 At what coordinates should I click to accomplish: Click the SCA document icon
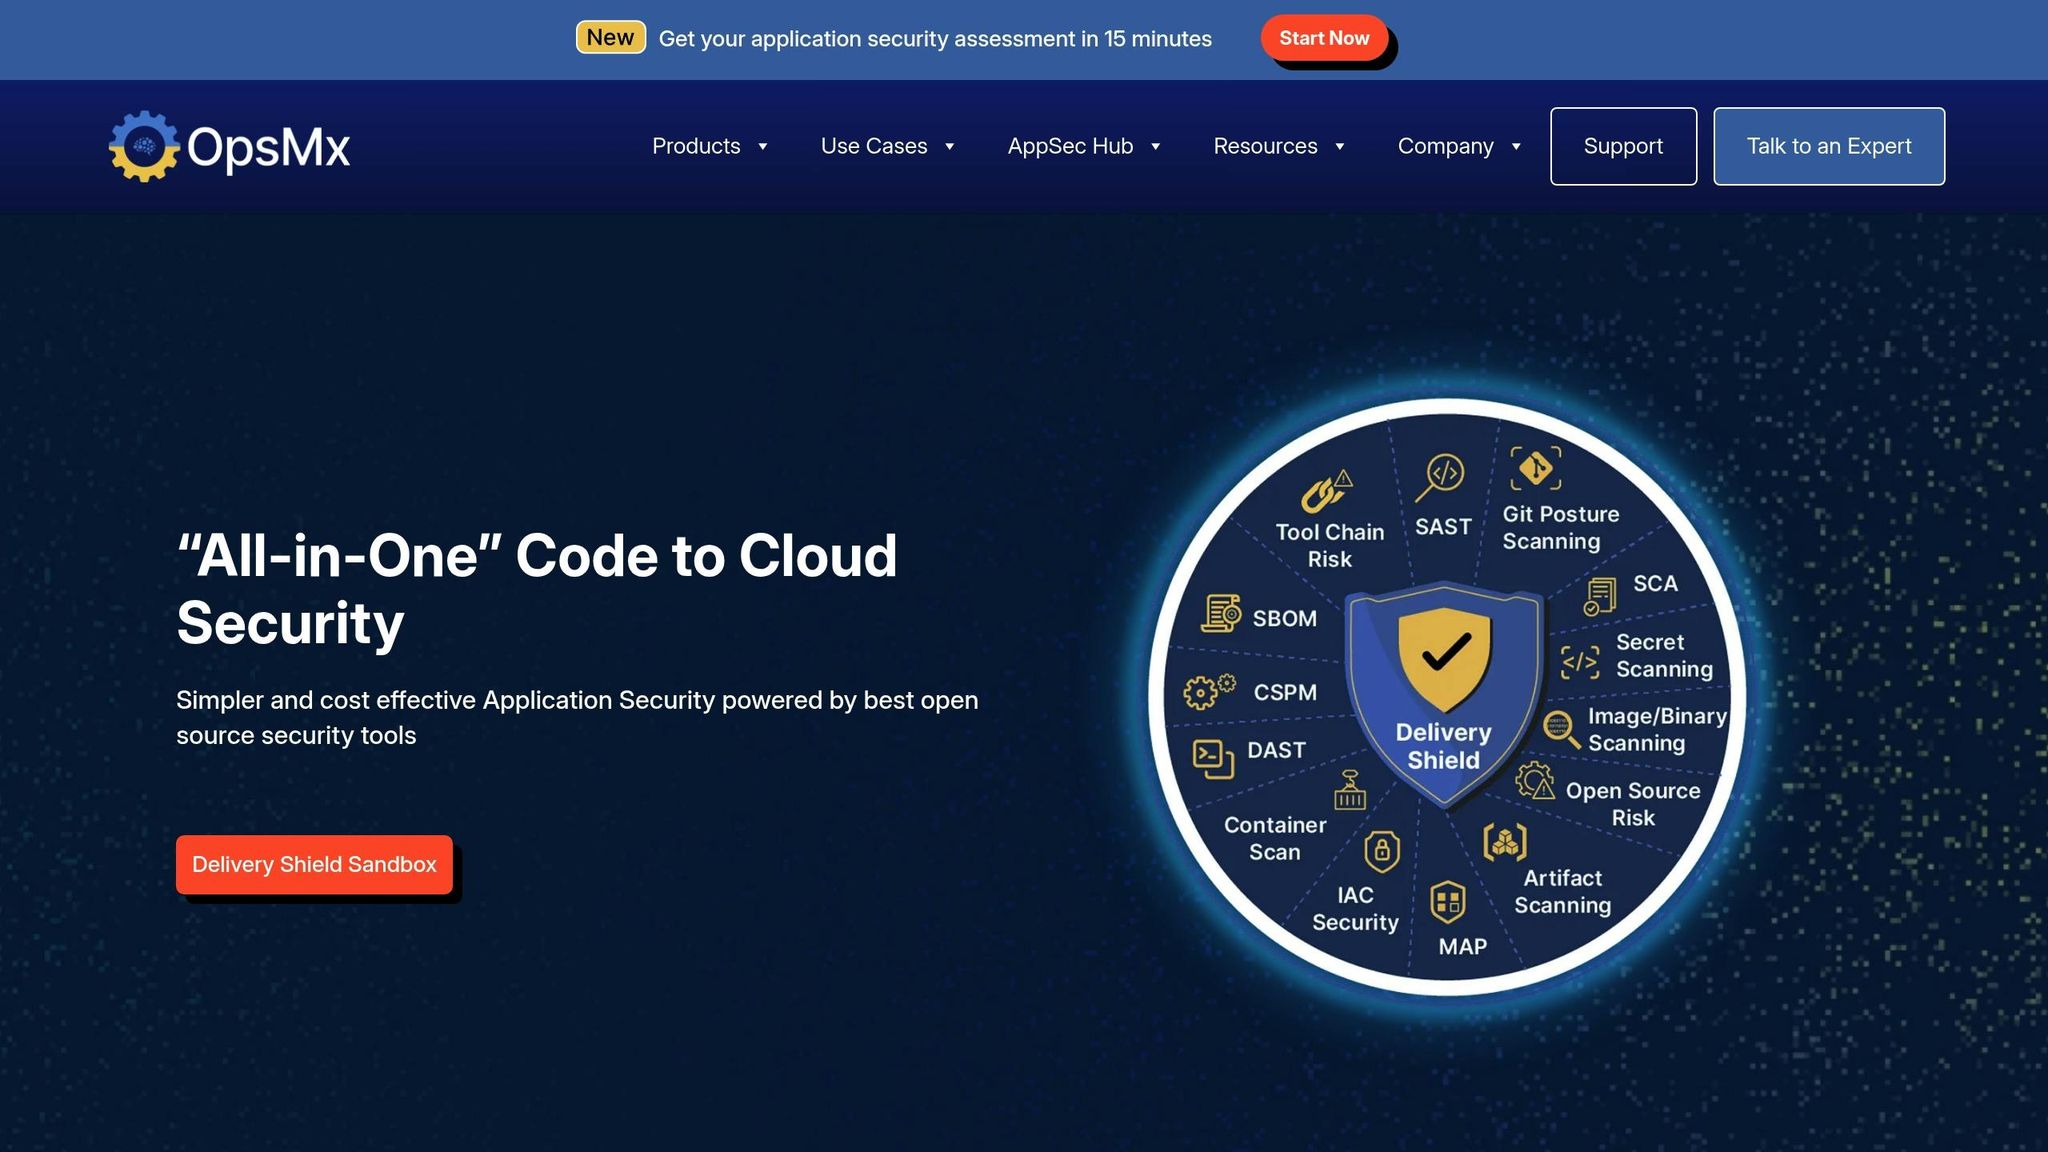click(1600, 596)
